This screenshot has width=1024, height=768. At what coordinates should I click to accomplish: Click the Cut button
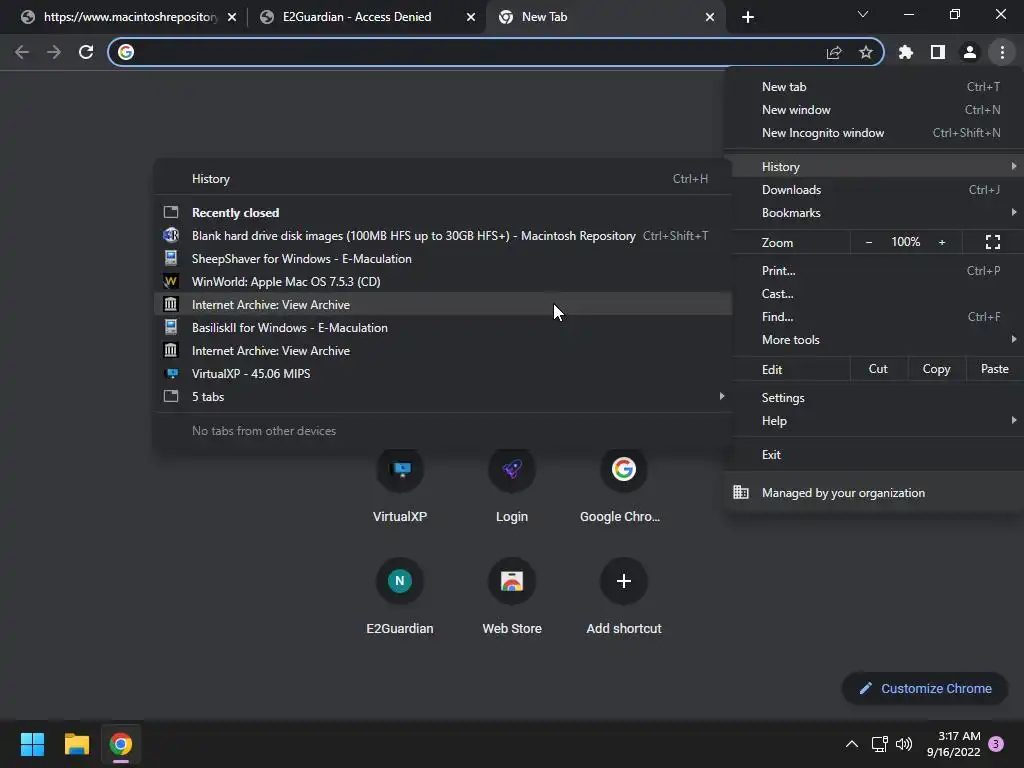pos(878,369)
